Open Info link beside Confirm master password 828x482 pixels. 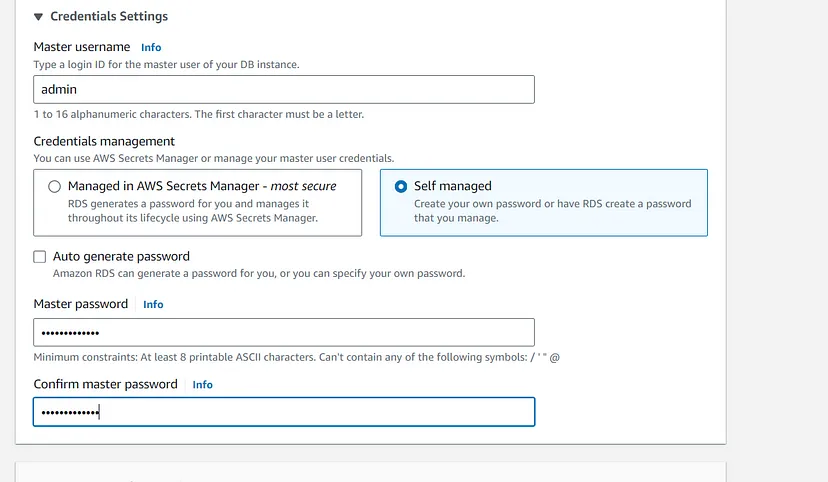202,384
